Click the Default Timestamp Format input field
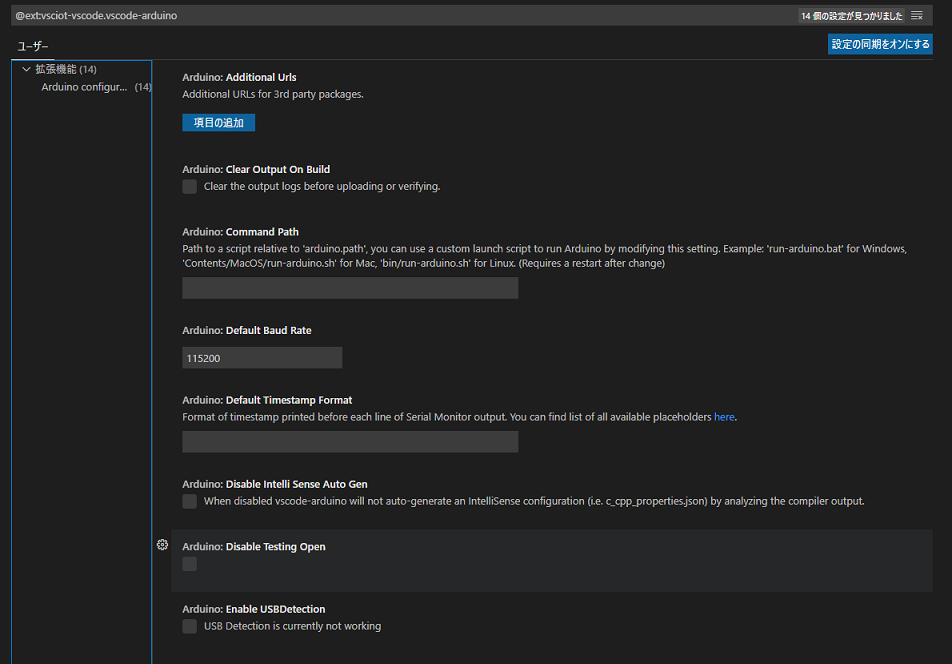The height and width of the screenshot is (664, 952). [350, 442]
